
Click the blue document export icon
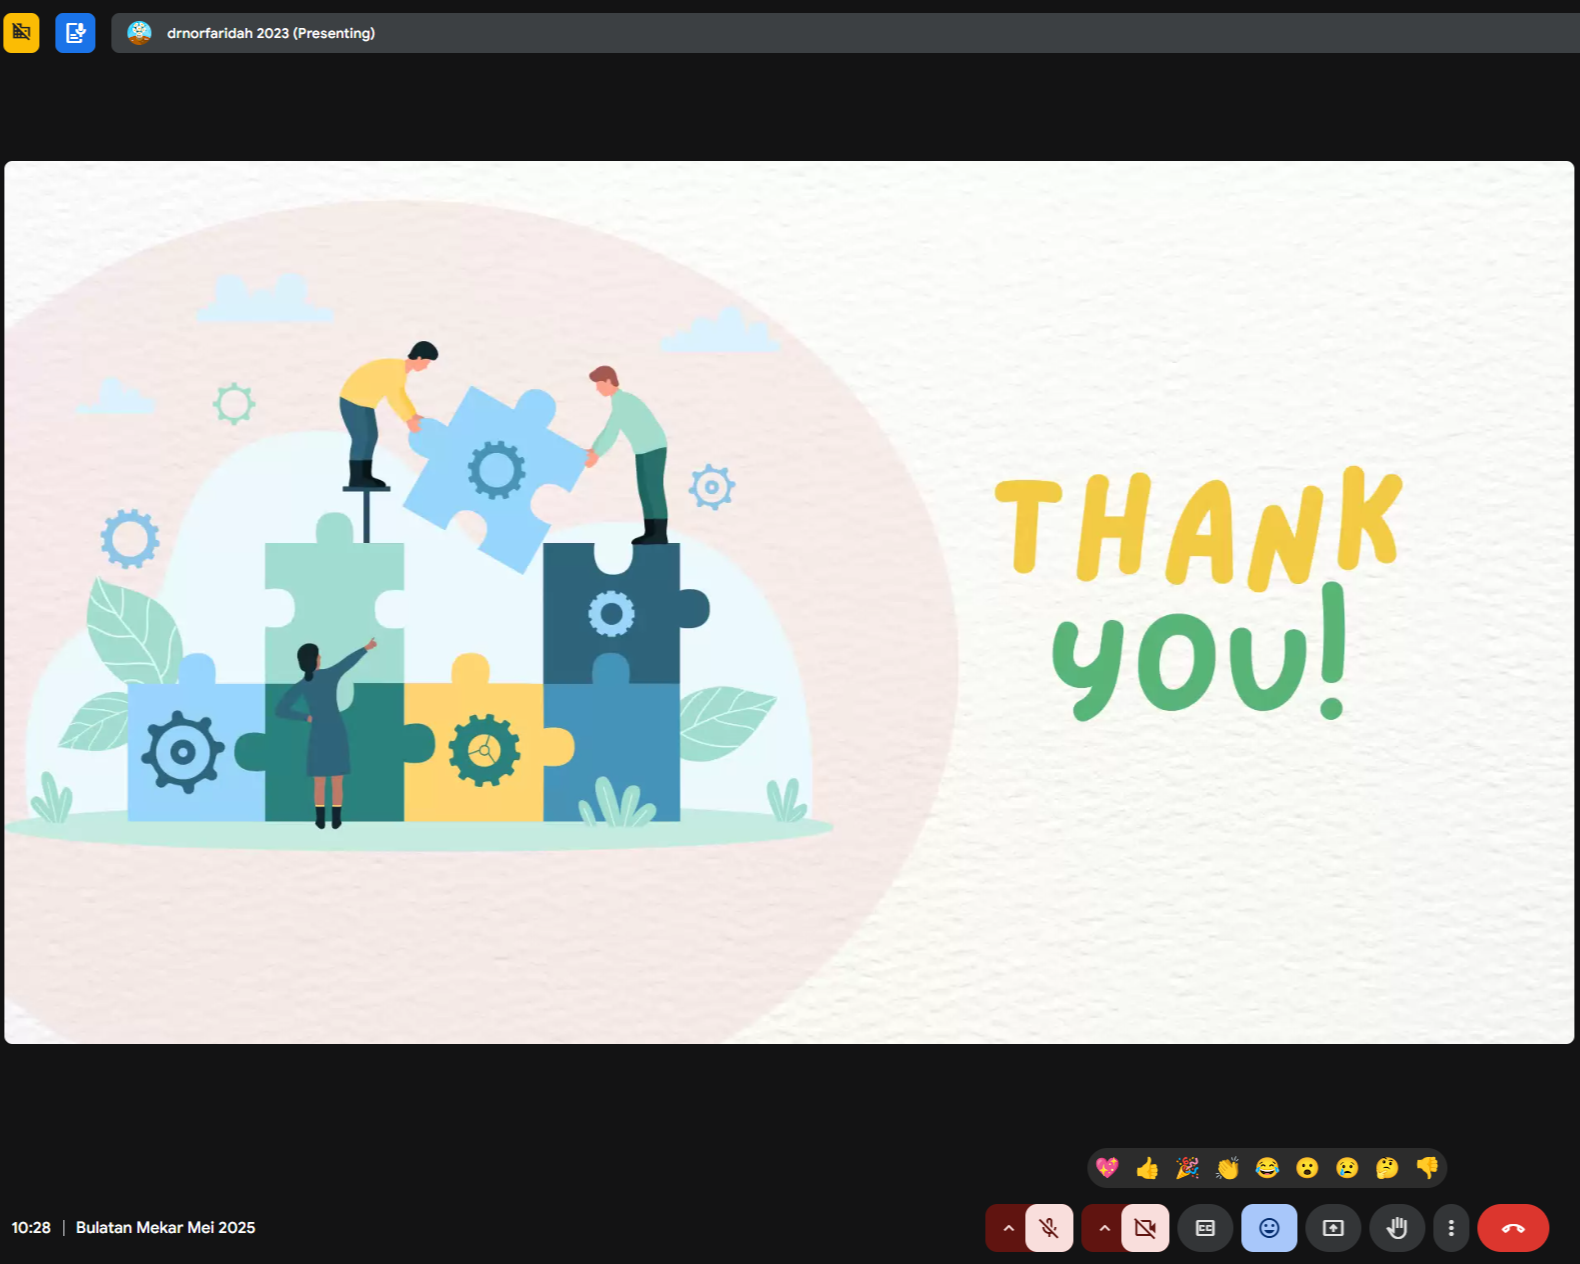(75, 33)
